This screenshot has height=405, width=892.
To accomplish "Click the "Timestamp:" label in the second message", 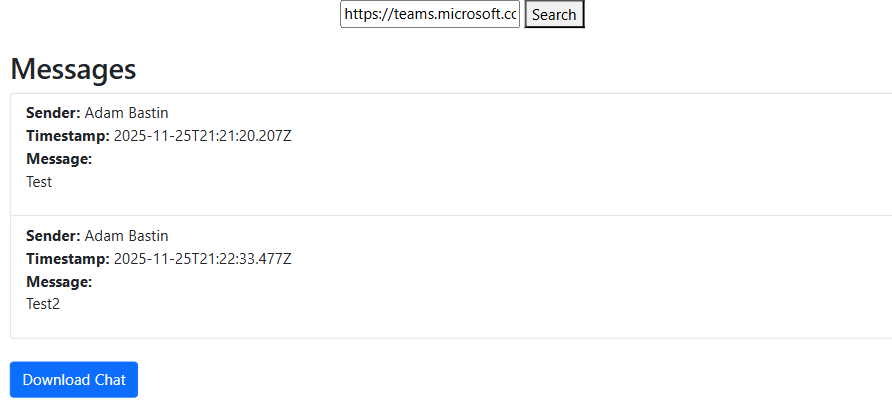I will [x=67, y=259].
